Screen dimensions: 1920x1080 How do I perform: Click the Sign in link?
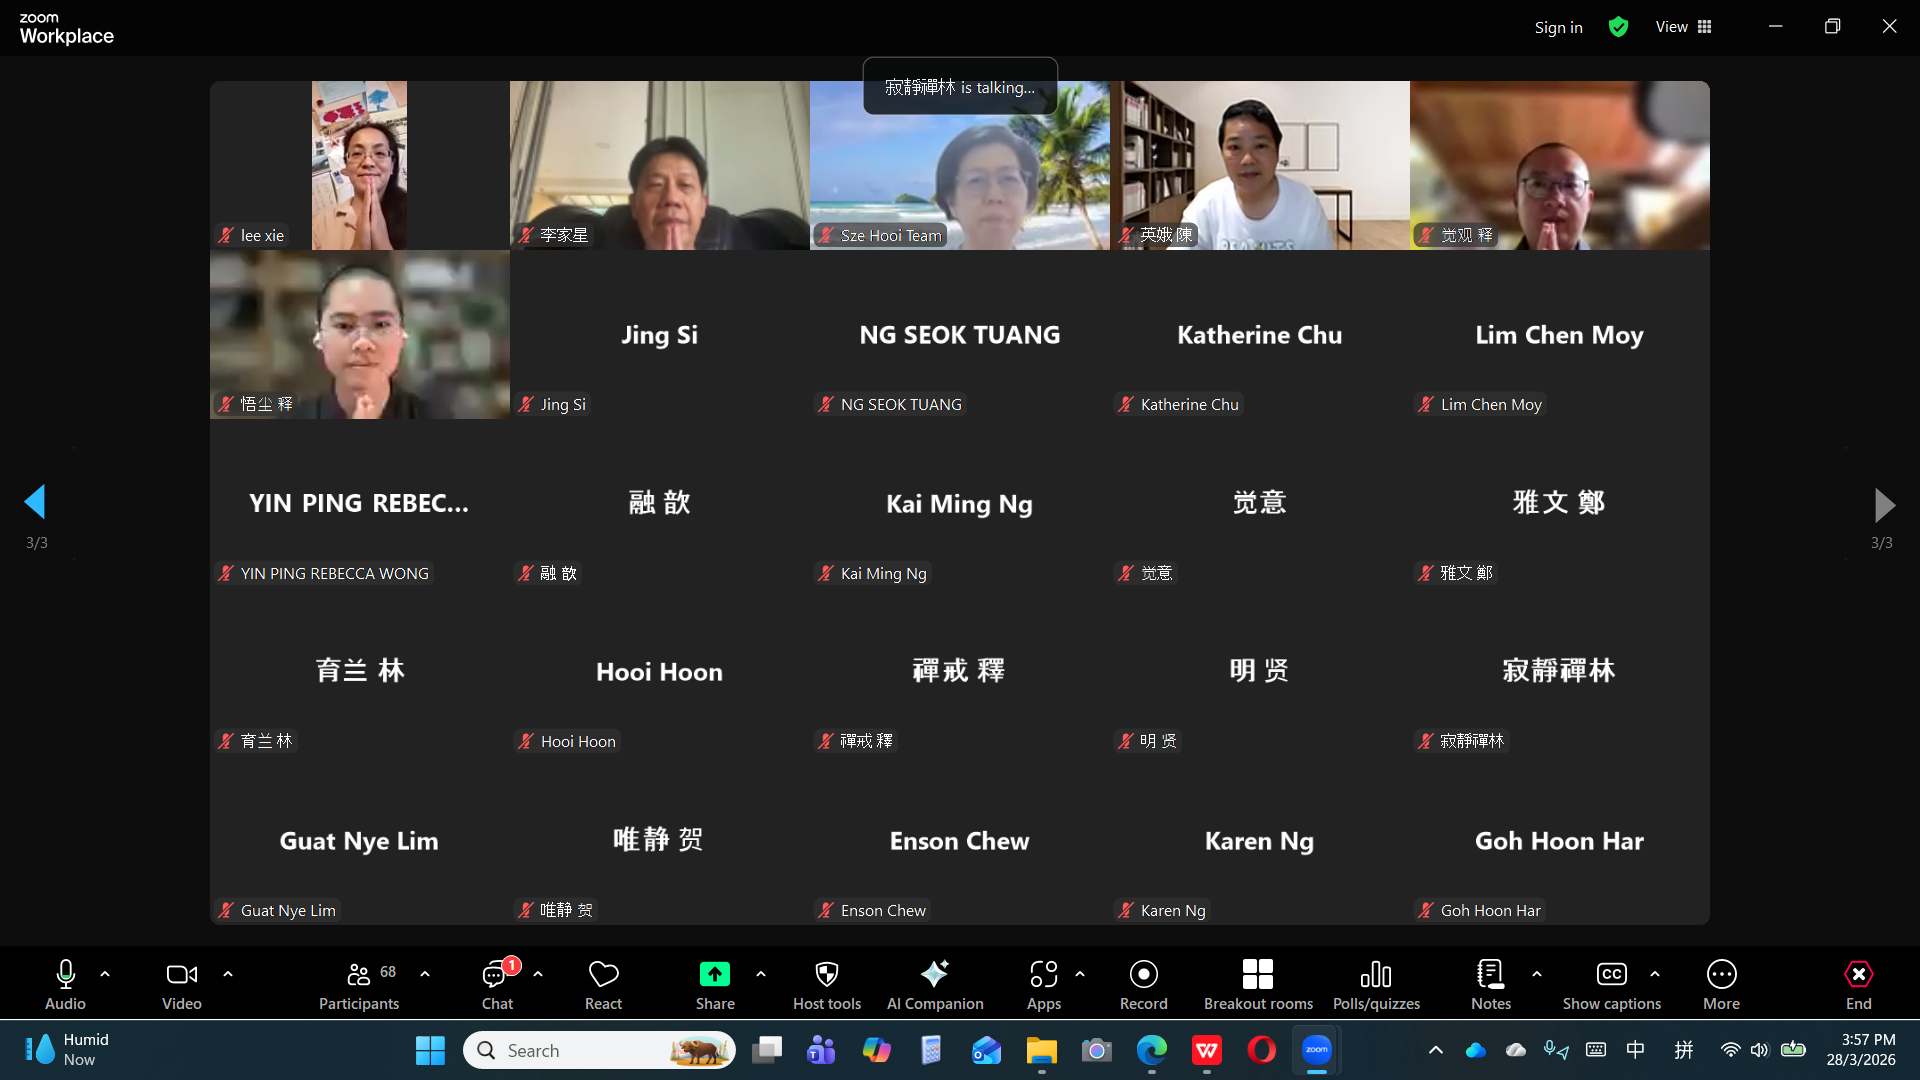point(1558,27)
